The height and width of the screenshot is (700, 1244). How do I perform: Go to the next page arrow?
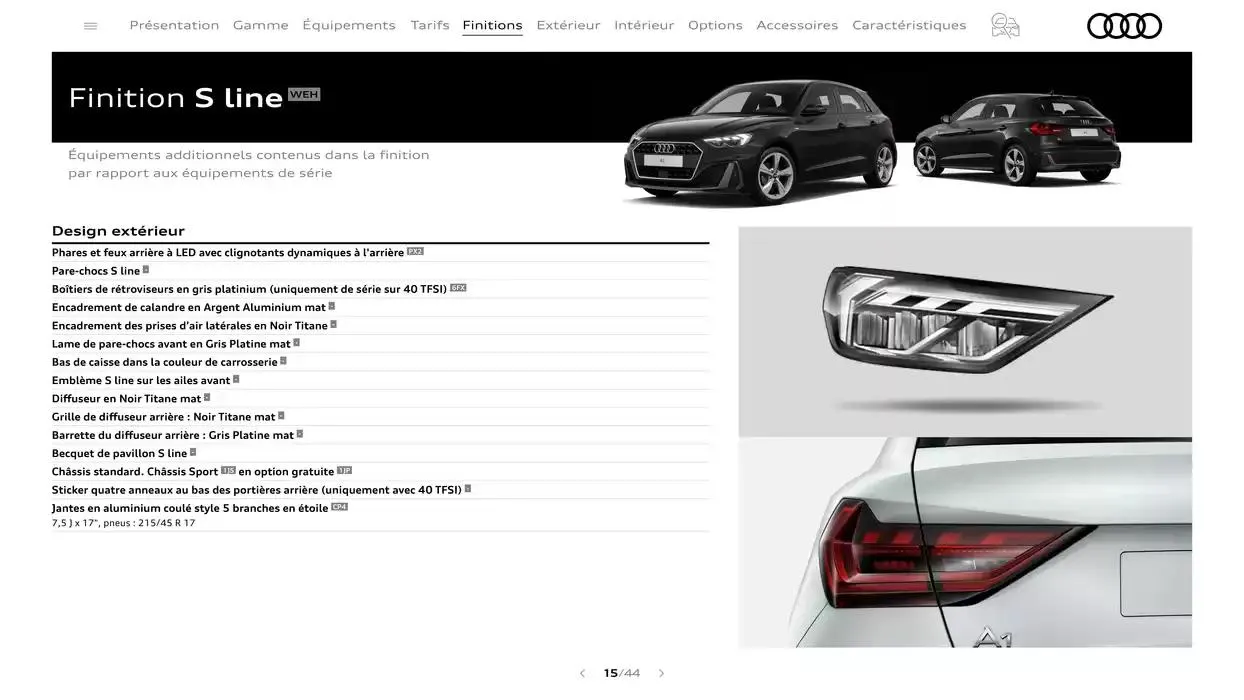(661, 674)
